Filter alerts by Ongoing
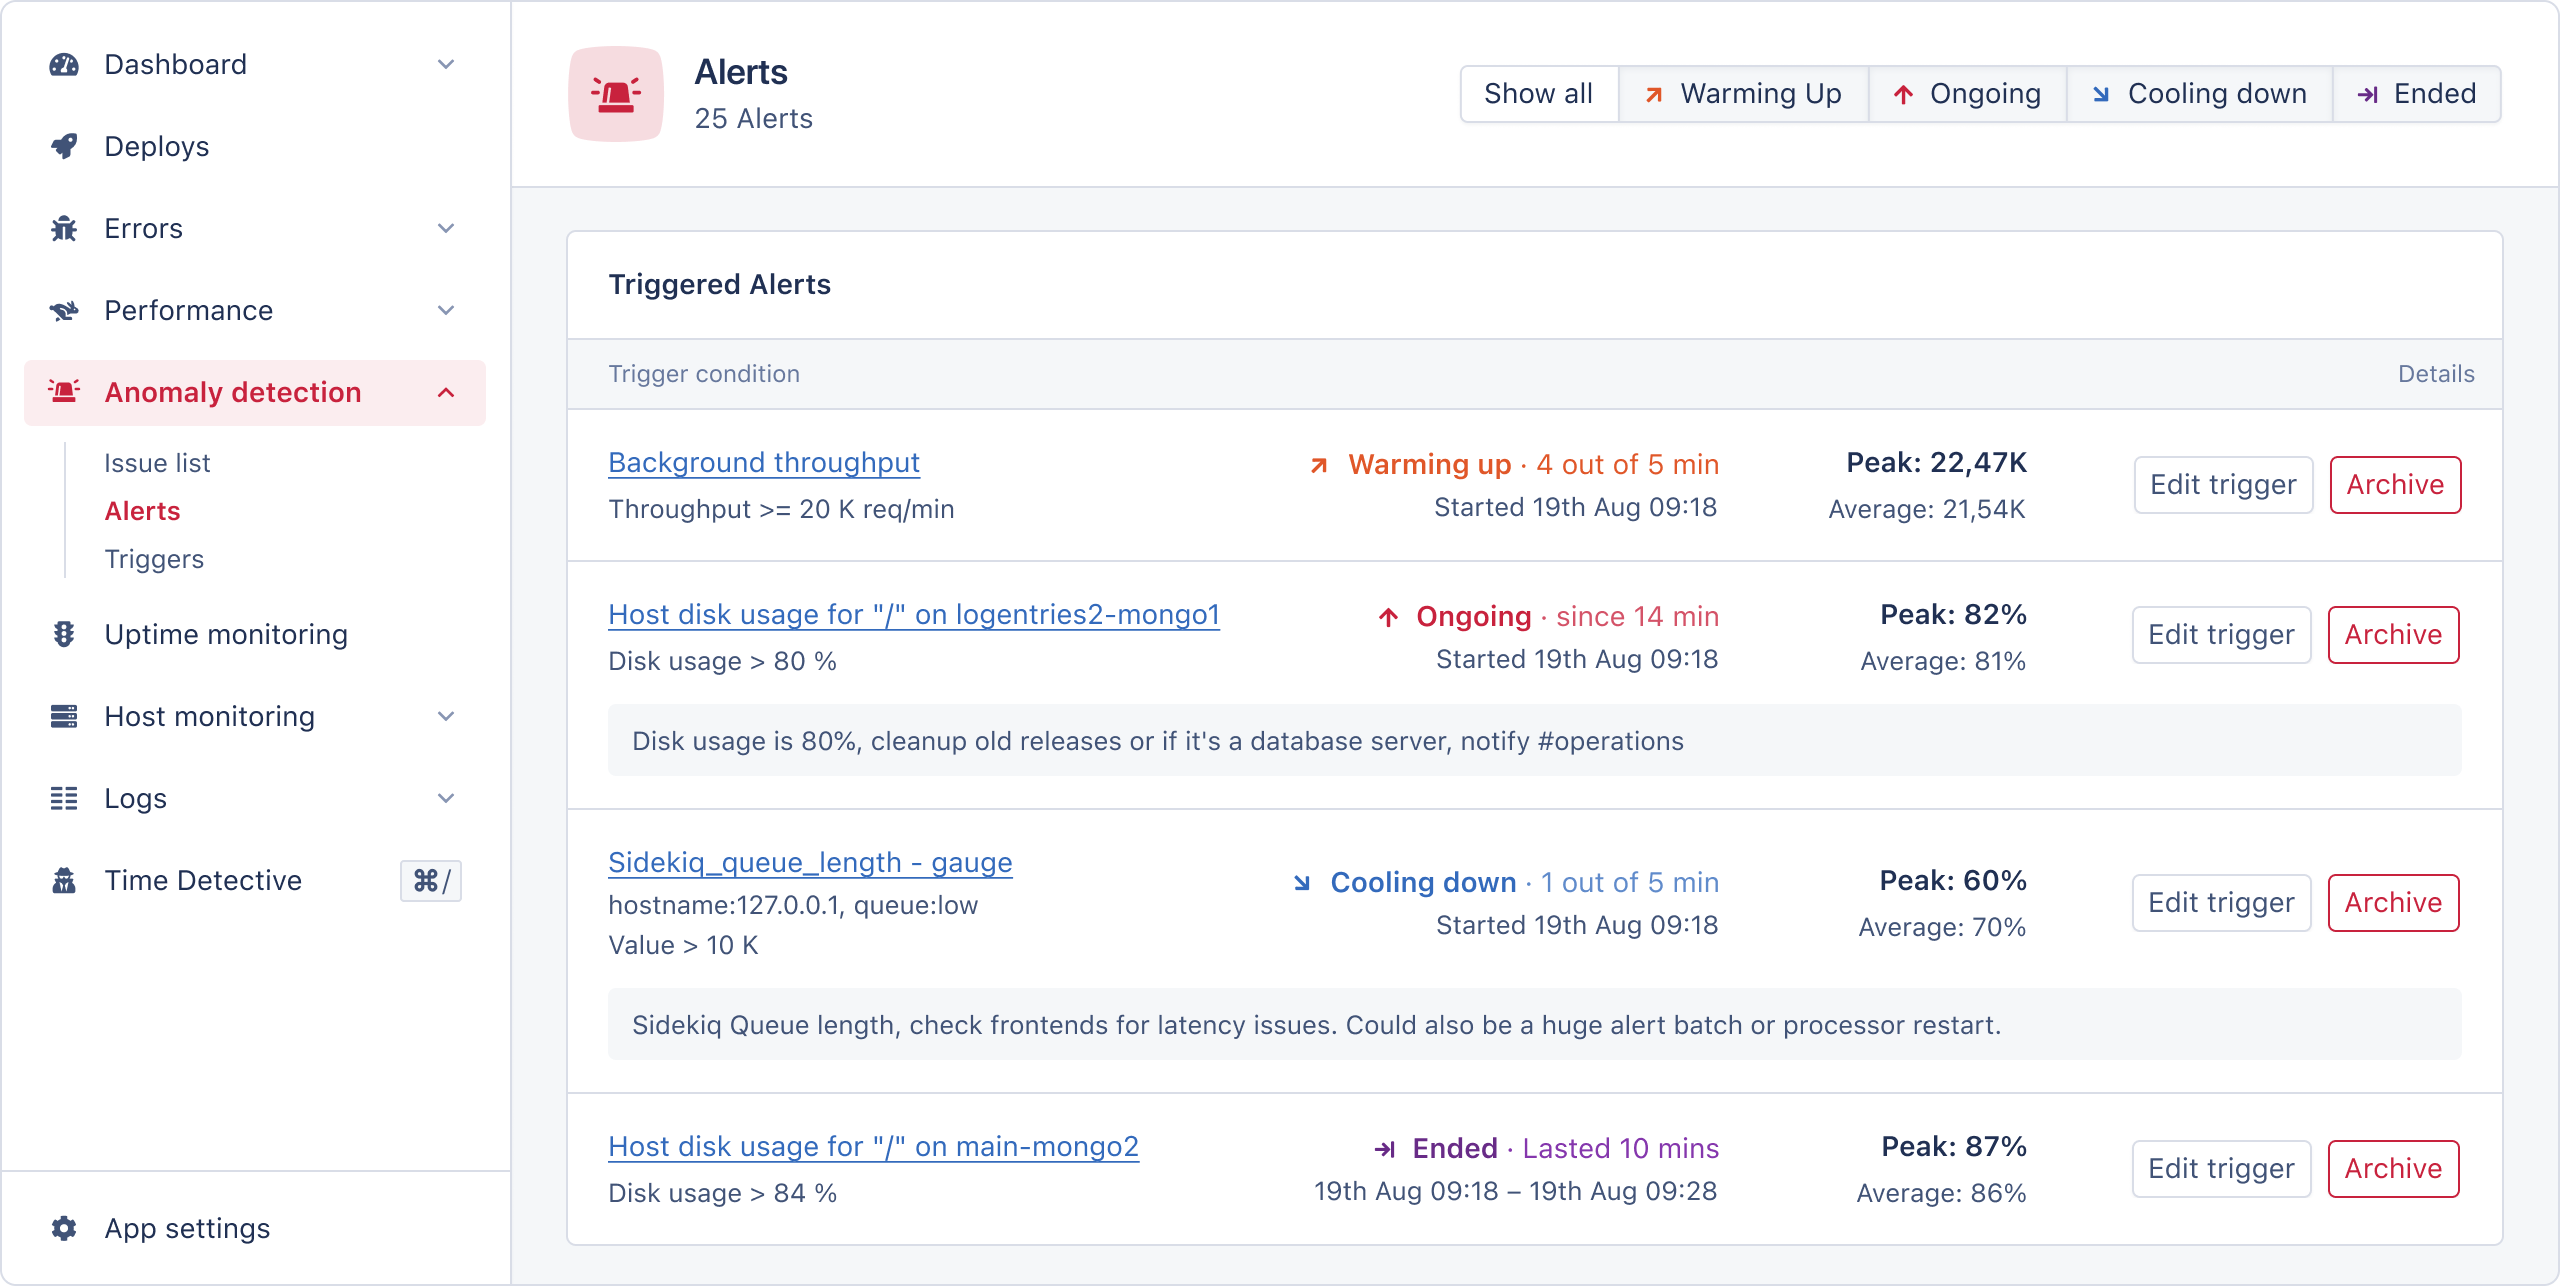Image resolution: width=2560 pixels, height=1286 pixels. pyautogui.click(x=1967, y=94)
